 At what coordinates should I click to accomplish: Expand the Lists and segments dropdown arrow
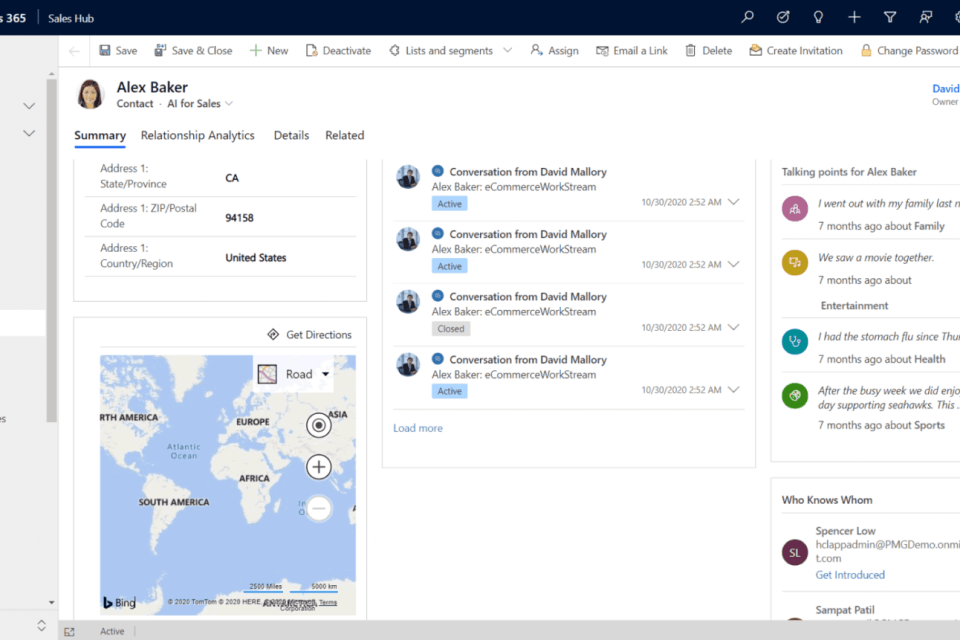click(x=507, y=51)
